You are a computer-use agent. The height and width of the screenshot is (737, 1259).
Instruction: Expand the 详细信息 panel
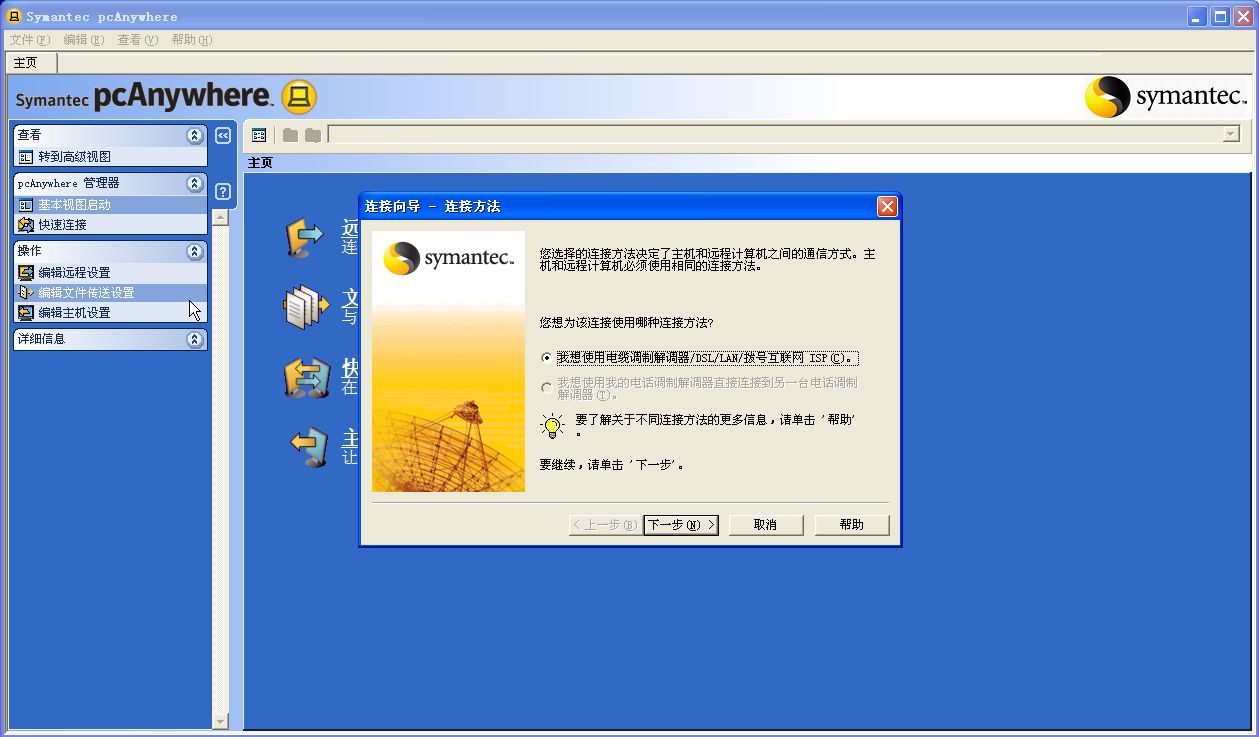[x=195, y=339]
